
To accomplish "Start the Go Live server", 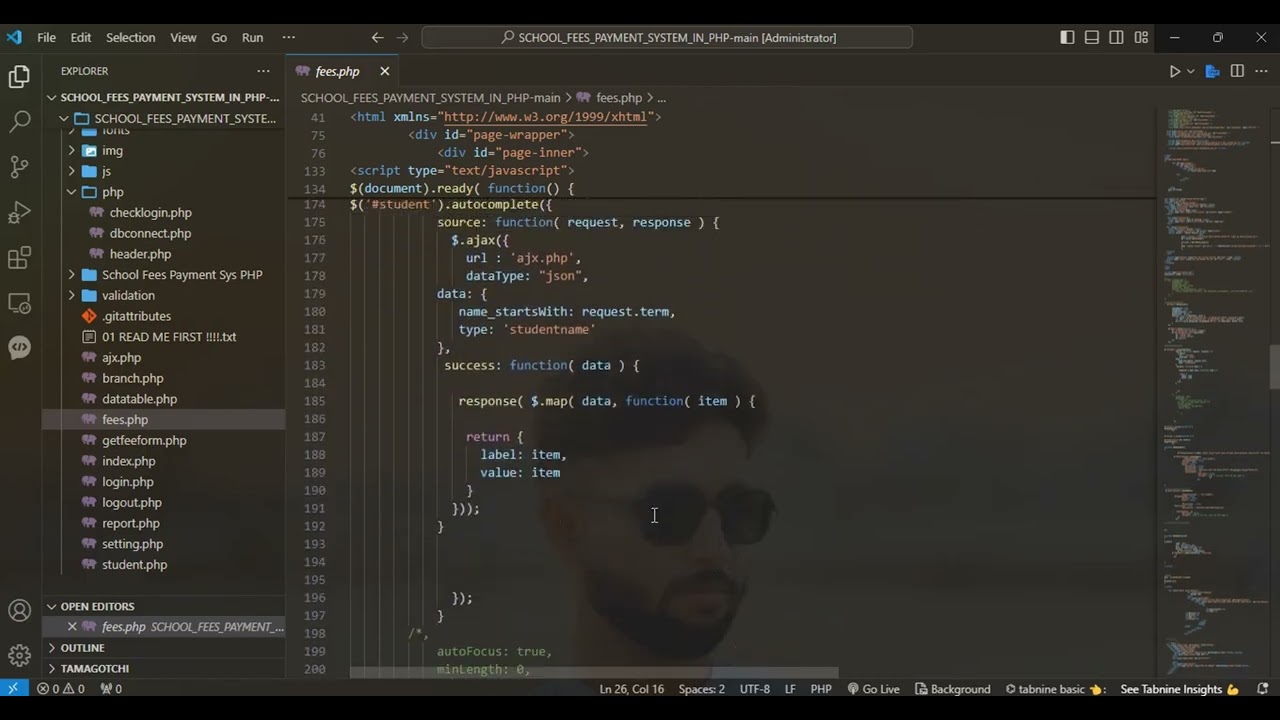I will tap(873, 689).
